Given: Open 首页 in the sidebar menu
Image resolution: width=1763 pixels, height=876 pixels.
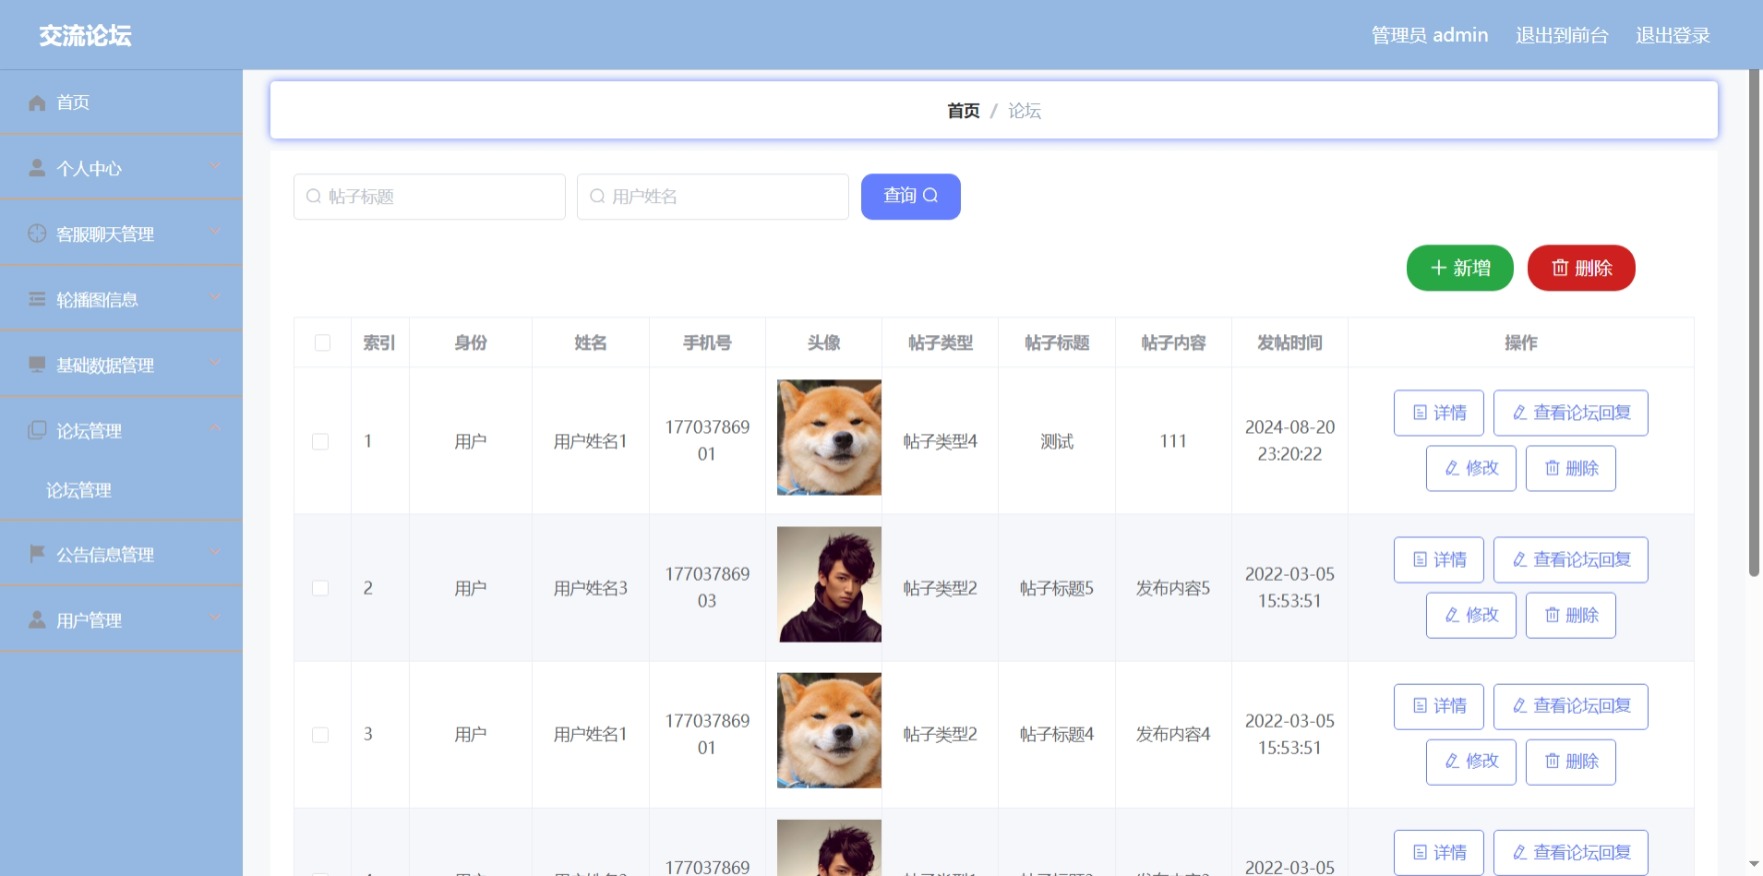Looking at the screenshot, I should pos(121,102).
